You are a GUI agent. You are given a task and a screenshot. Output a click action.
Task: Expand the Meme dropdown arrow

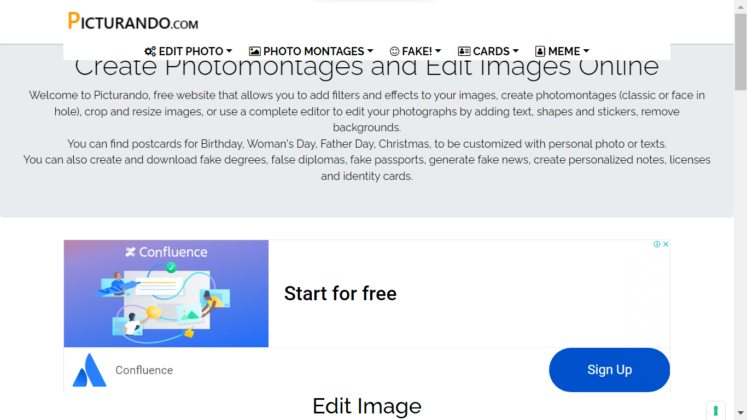click(x=586, y=52)
